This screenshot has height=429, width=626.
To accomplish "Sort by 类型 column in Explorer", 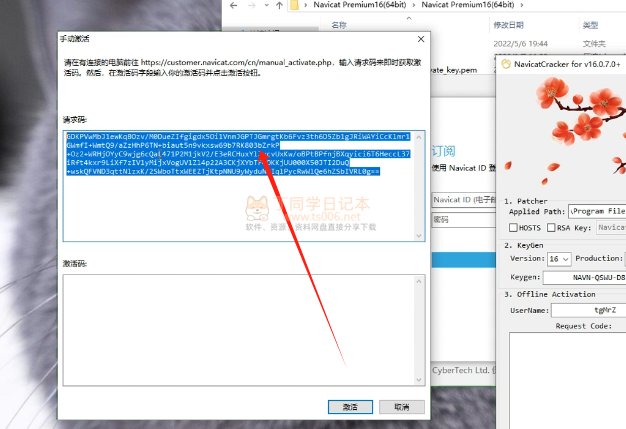I will pos(590,25).
